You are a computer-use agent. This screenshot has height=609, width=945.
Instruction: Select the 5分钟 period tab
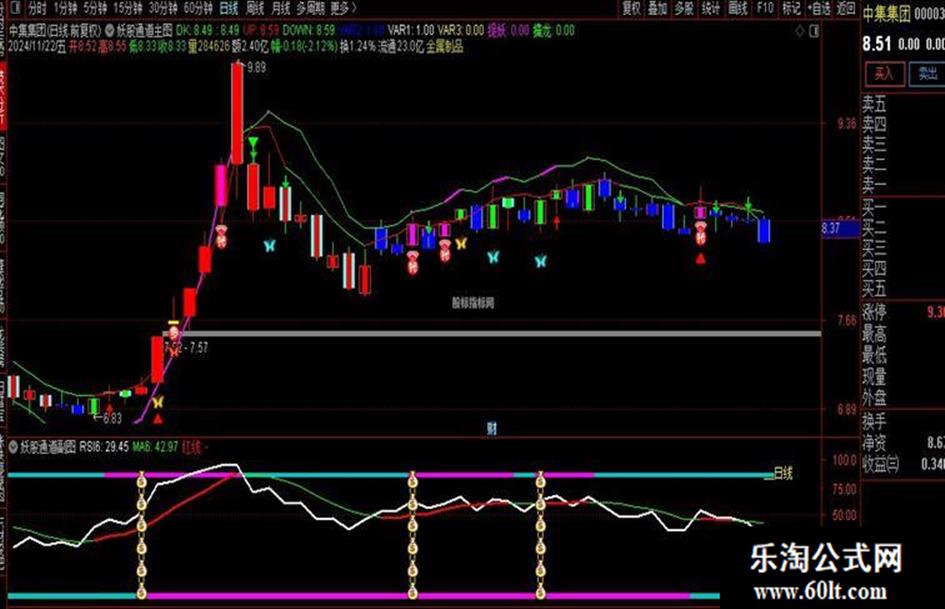95,8
